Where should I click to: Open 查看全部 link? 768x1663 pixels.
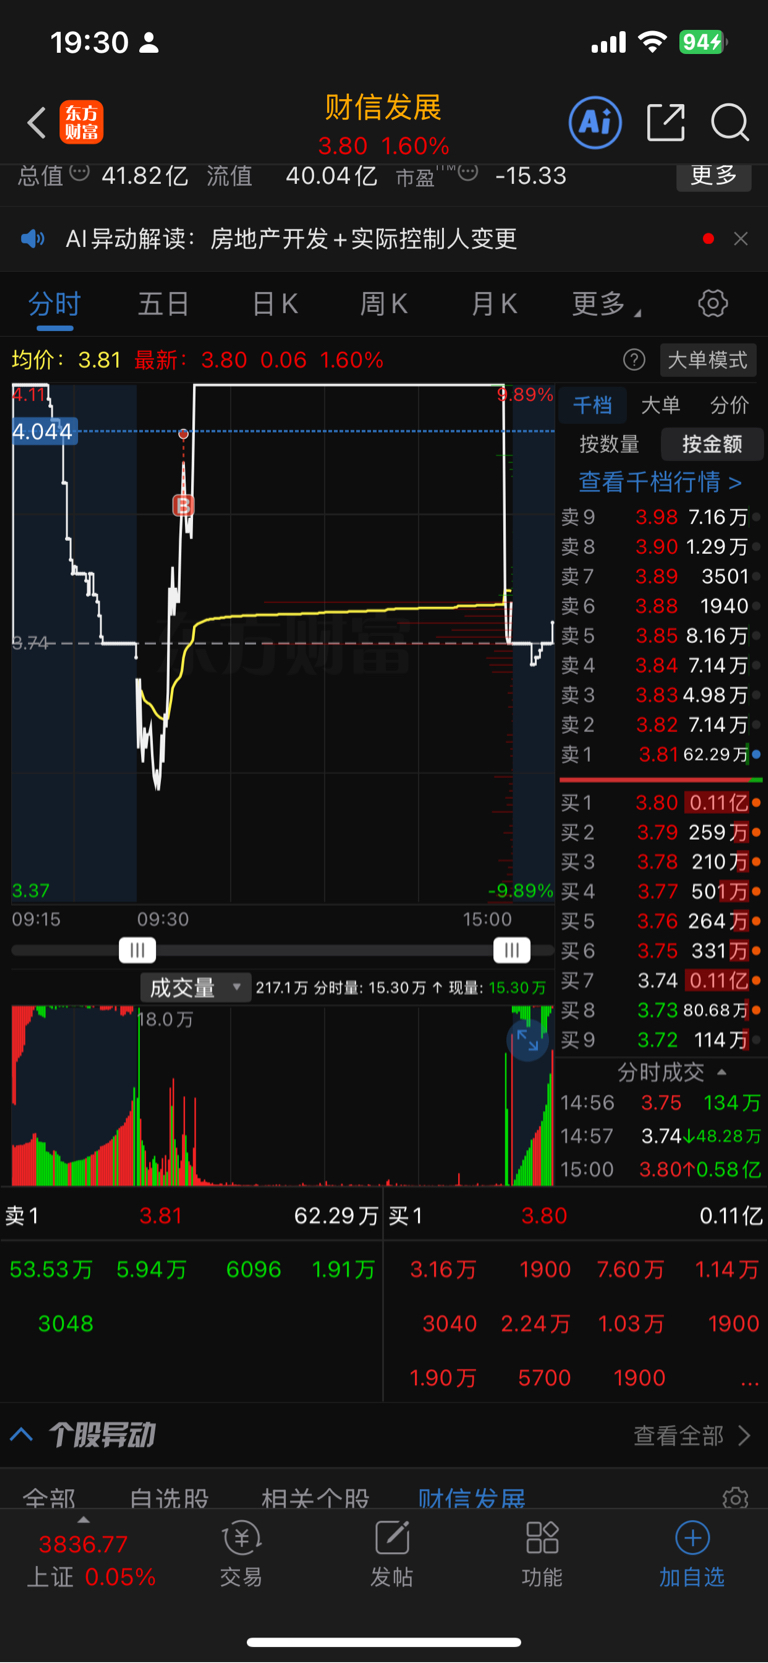coord(692,1436)
